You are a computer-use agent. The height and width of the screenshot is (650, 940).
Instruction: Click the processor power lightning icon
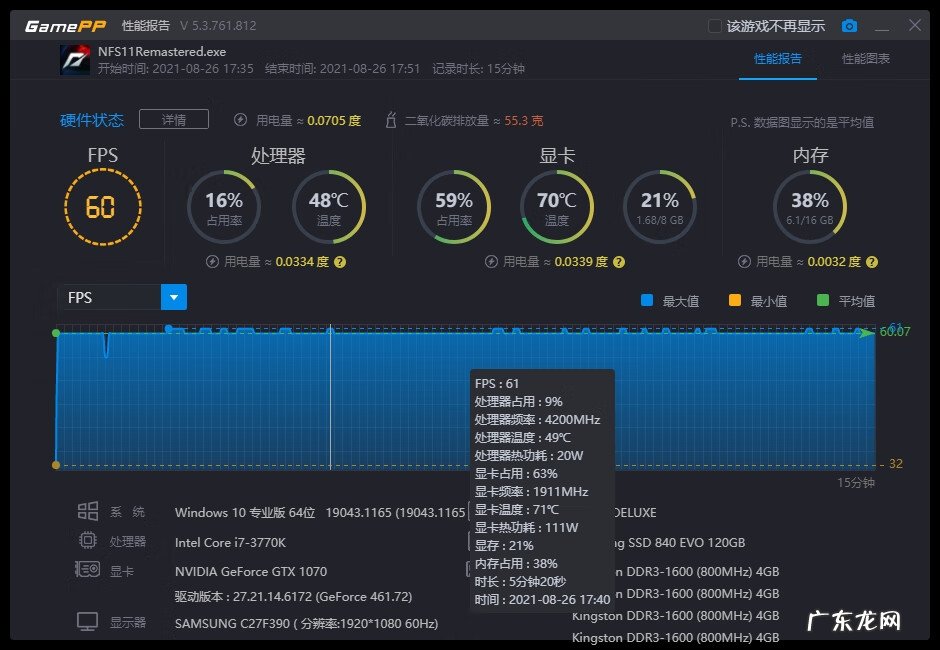click(212, 262)
